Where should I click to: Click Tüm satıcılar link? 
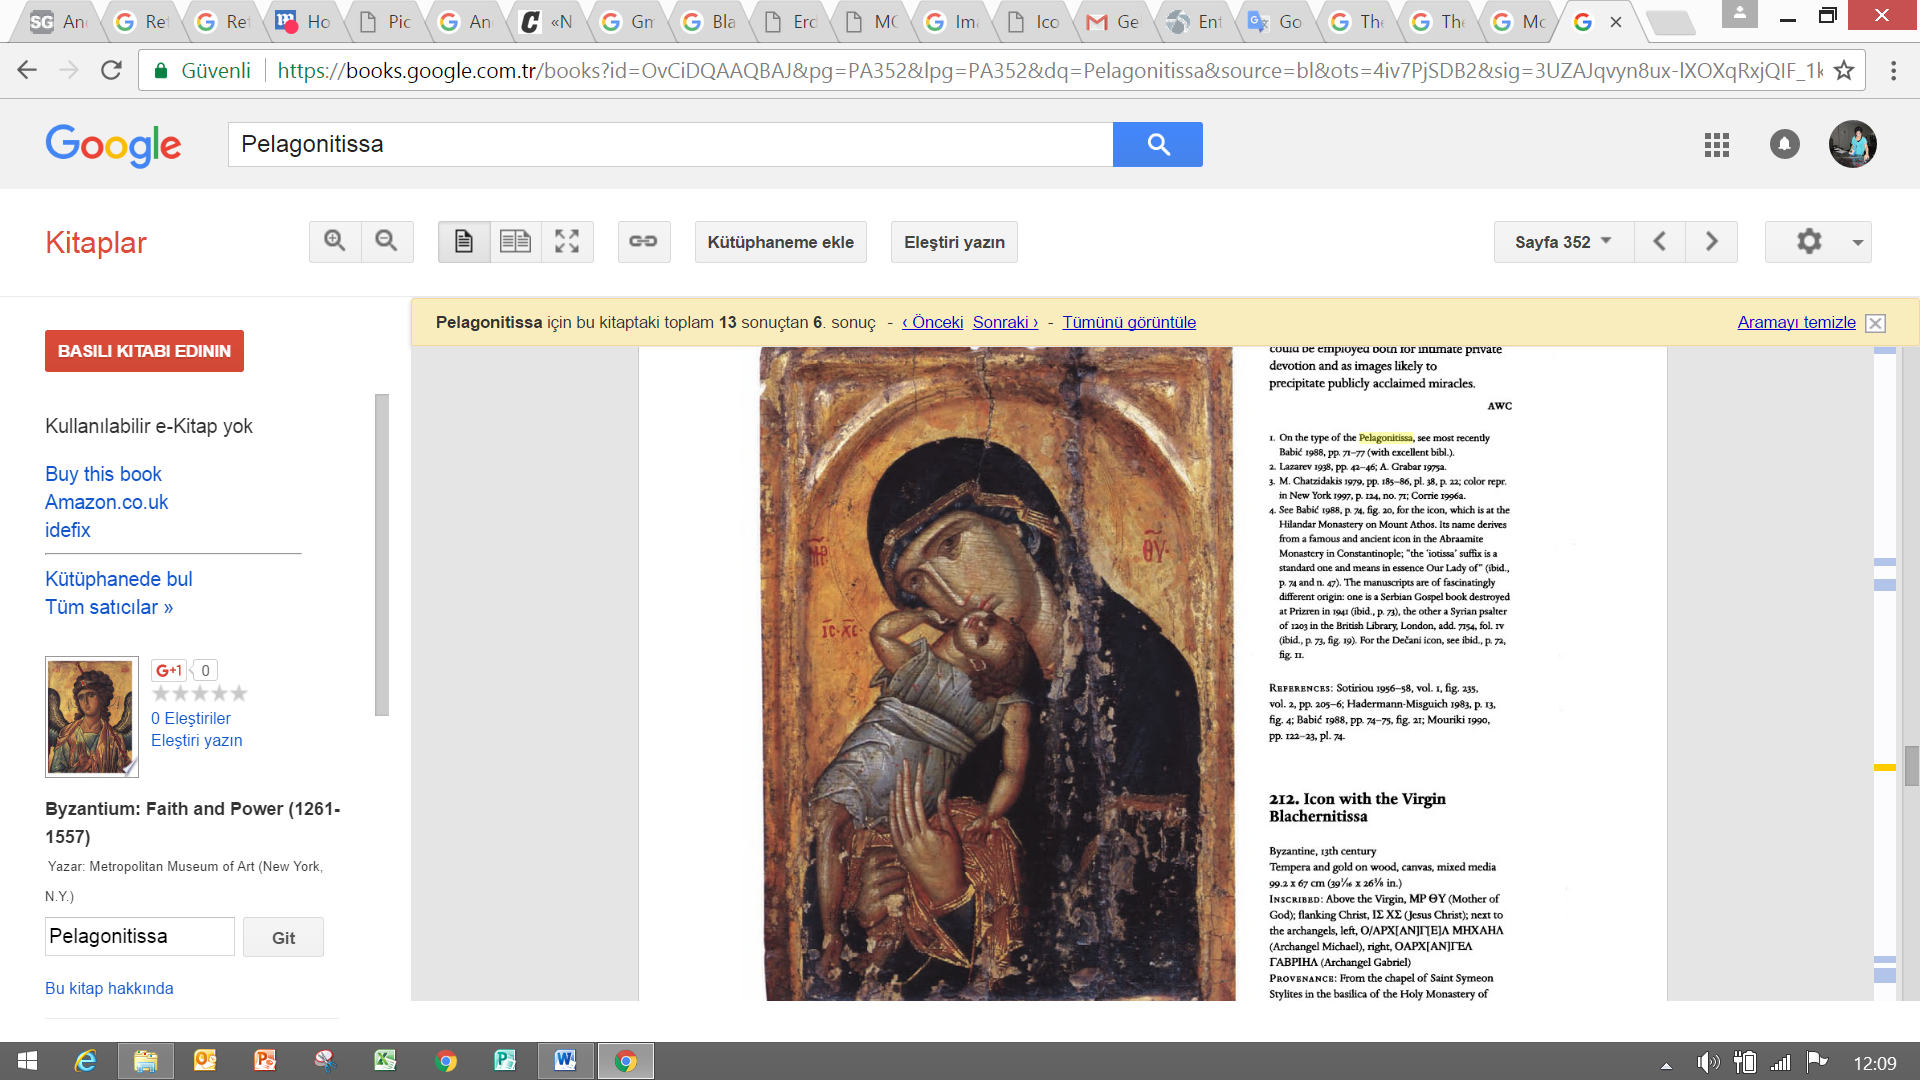coord(109,607)
